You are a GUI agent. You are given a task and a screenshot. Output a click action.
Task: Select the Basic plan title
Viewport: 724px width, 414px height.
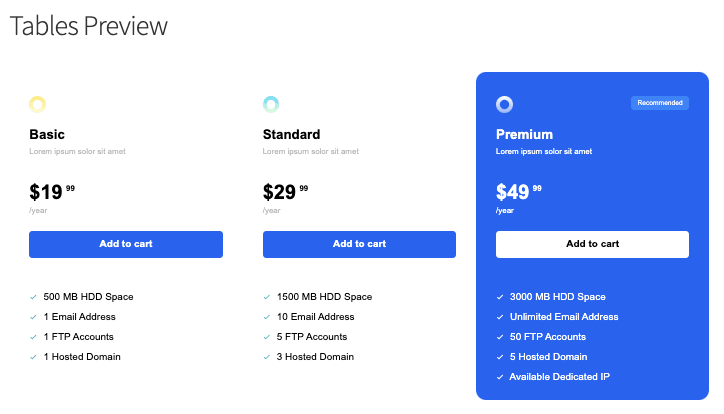(x=47, y=134)
